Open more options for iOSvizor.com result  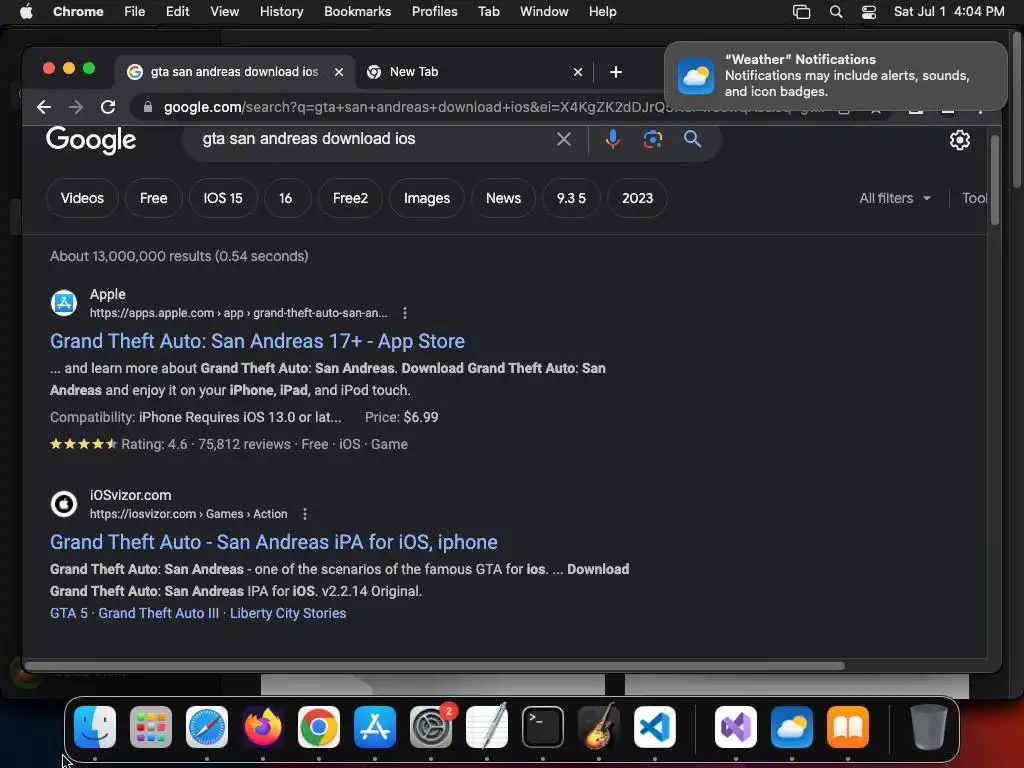[x=305, y=514]
